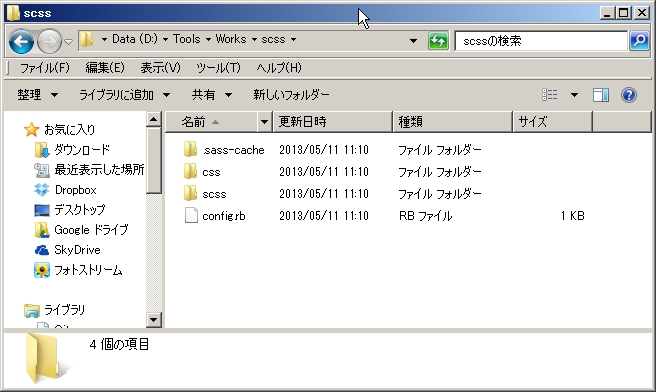Select "Tools" in the address breadcrumb
The image size is (656, 392).
(x=187, y=39)
